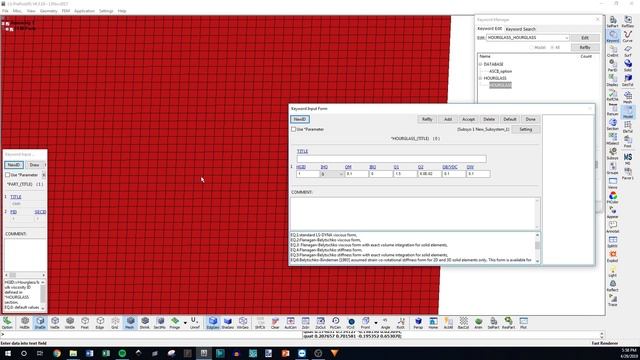Click the QM value field

click(x=356, y=174)
